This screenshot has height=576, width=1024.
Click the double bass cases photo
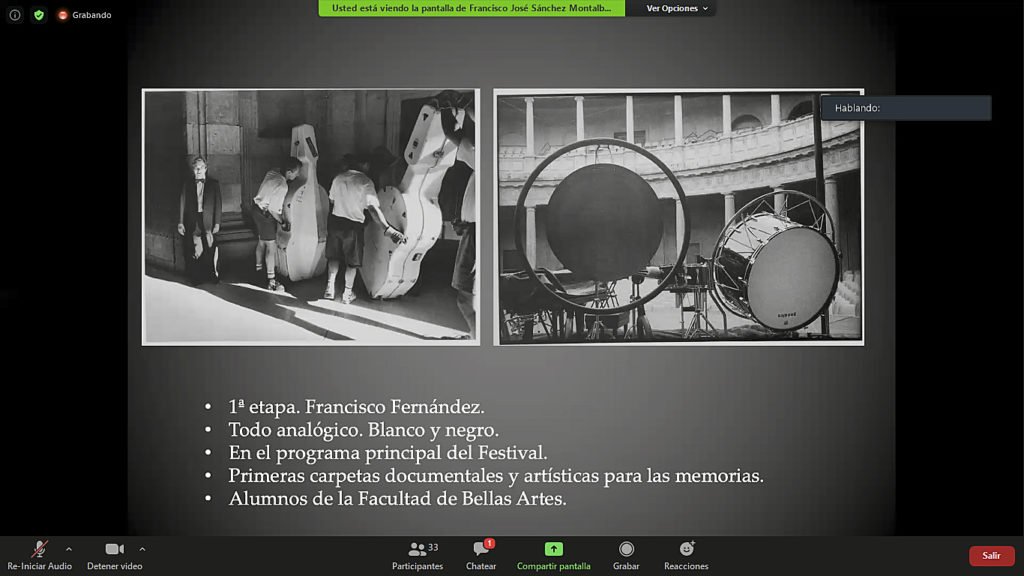(310, 216)
